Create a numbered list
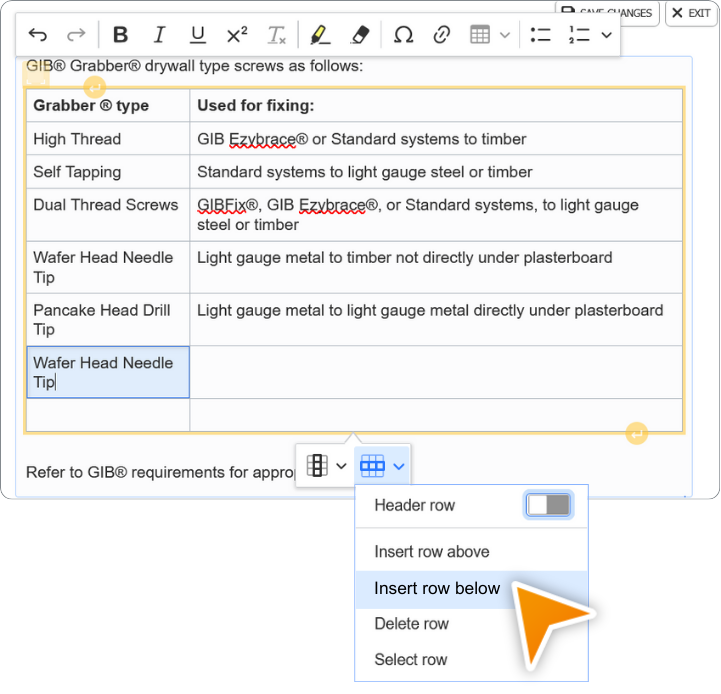Image resolution: width=721 pixels, height=694 pixels. 579,34
